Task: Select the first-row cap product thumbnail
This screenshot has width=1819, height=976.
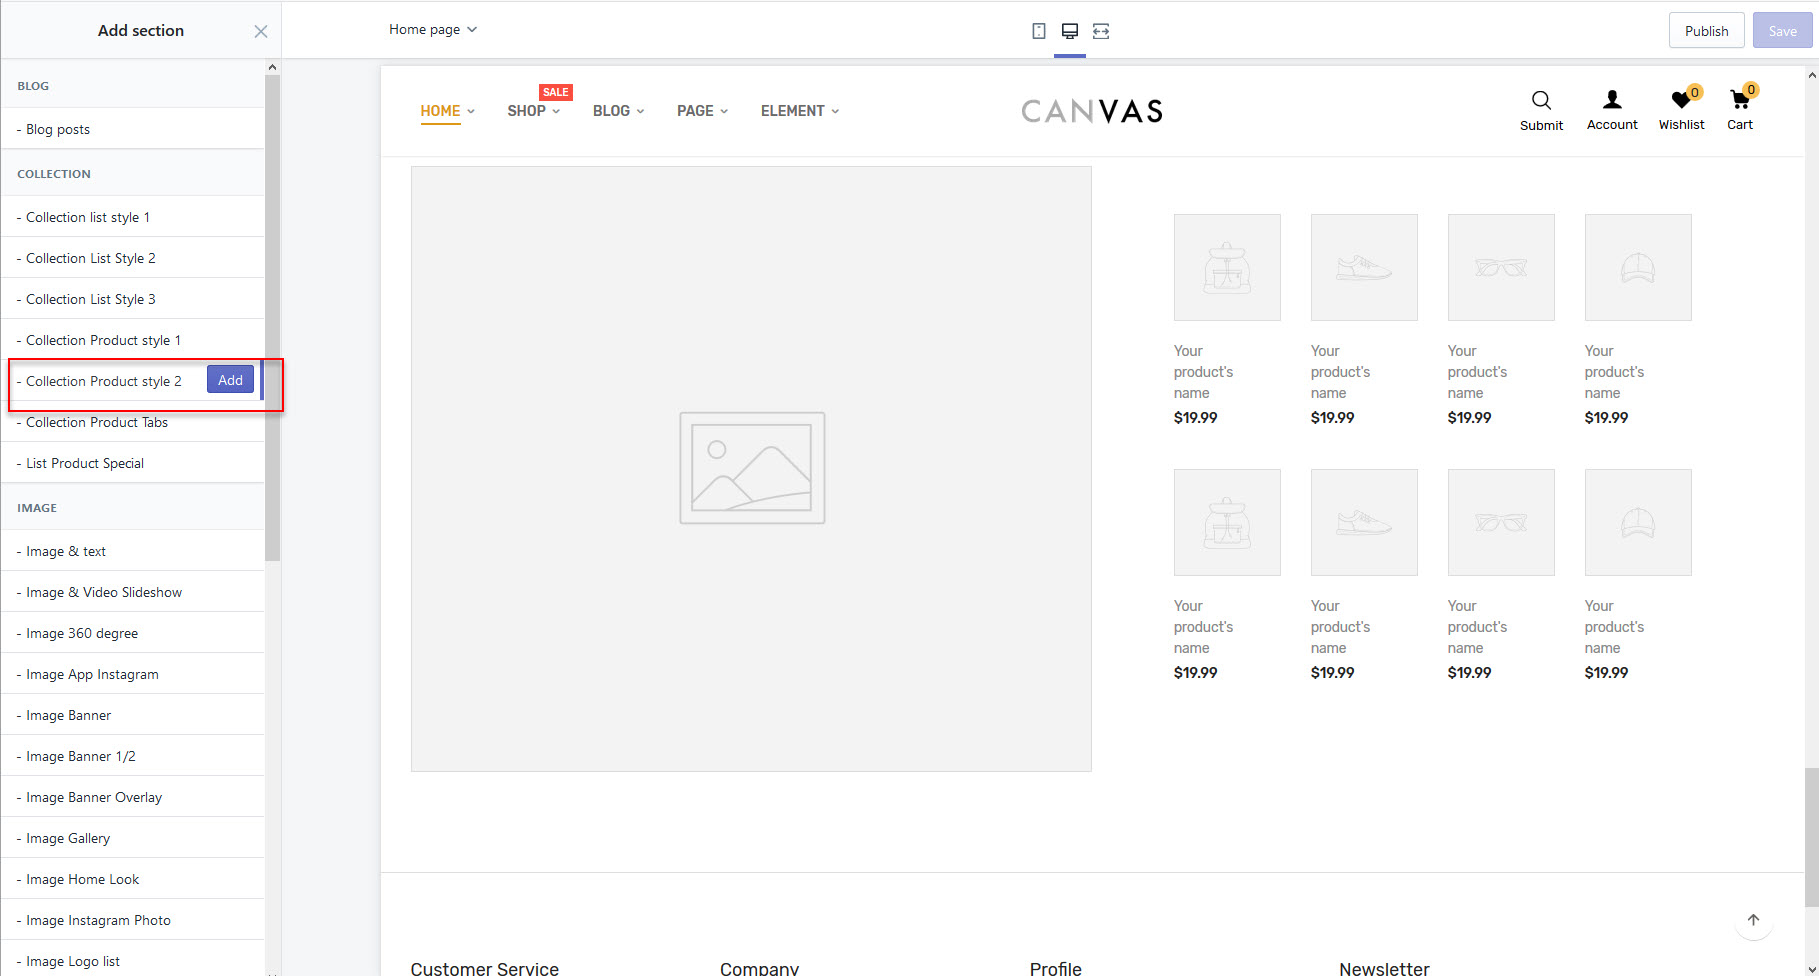Action: pyautogui.click(x=1638, y=267)
